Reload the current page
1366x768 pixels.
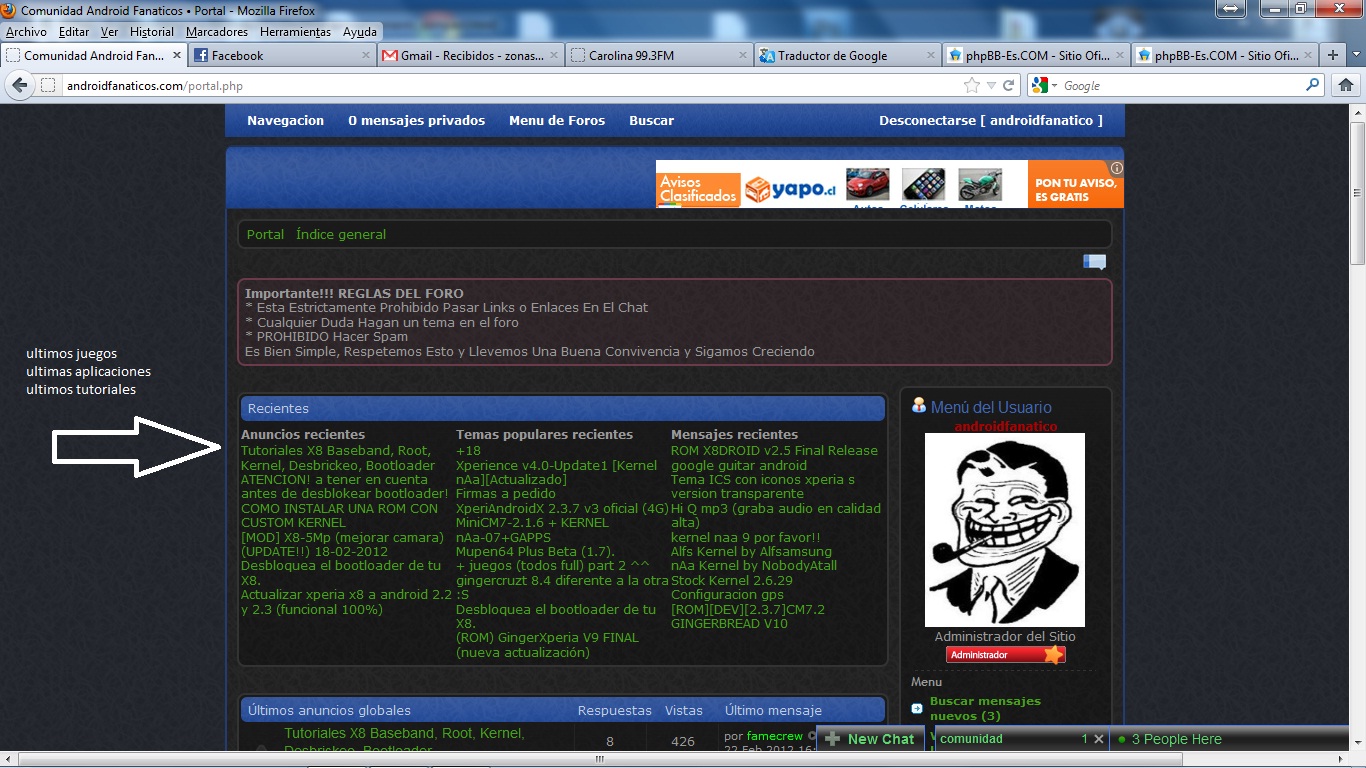tap(1009, 86)
